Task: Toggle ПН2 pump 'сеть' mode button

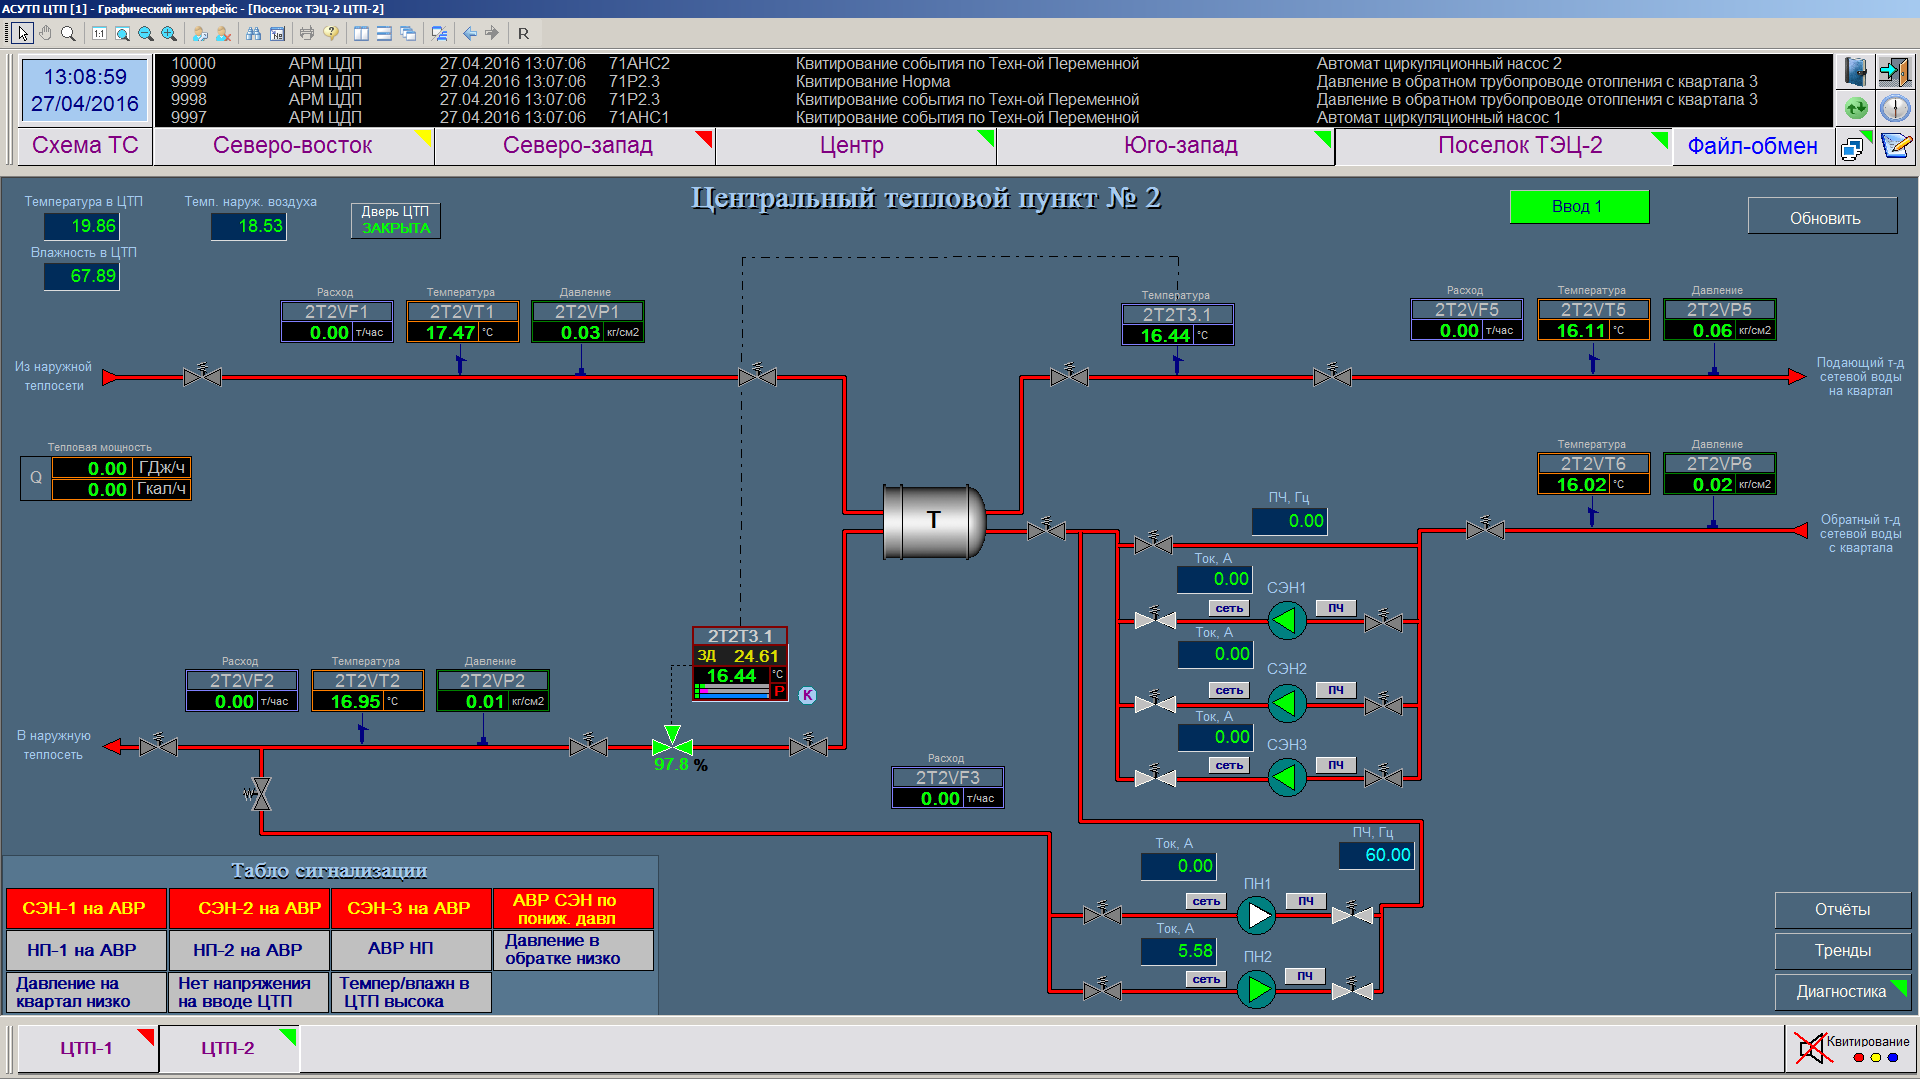Action: [1205, 979]
